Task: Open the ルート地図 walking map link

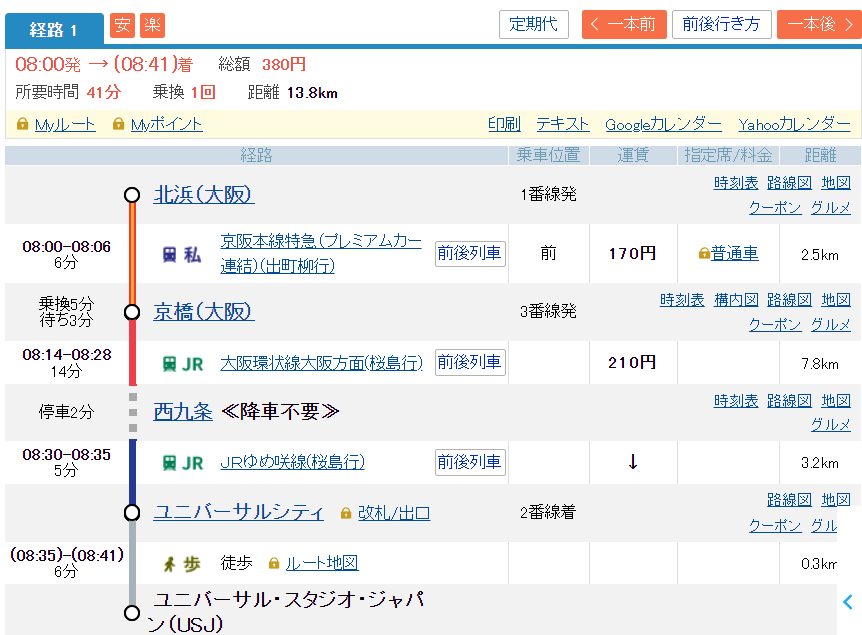Action: tap(321, 563)
